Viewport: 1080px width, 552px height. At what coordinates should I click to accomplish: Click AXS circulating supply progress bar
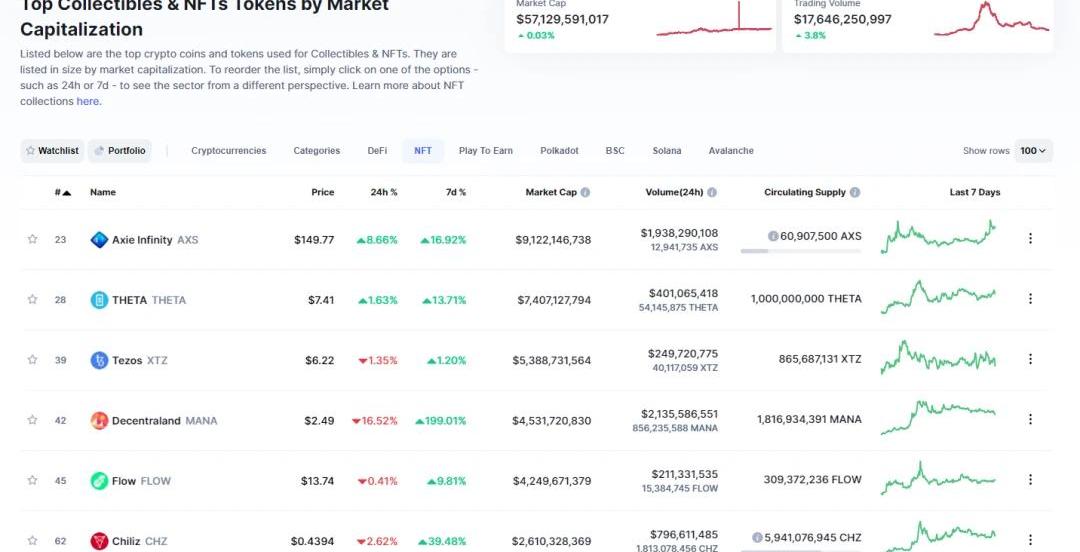(x=801, y=251)
